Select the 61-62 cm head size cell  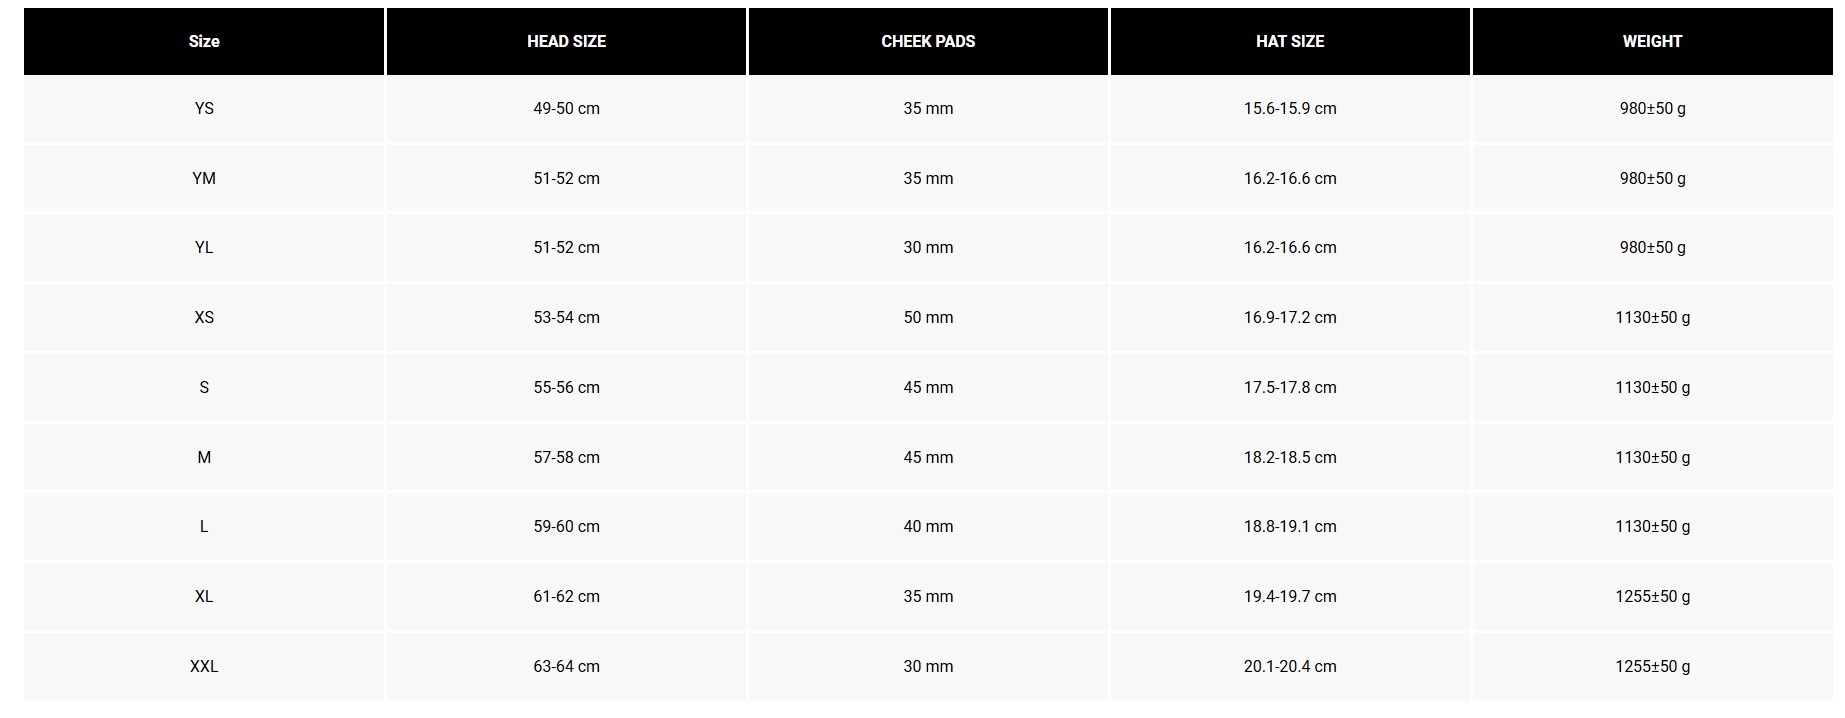pos(566,596)
